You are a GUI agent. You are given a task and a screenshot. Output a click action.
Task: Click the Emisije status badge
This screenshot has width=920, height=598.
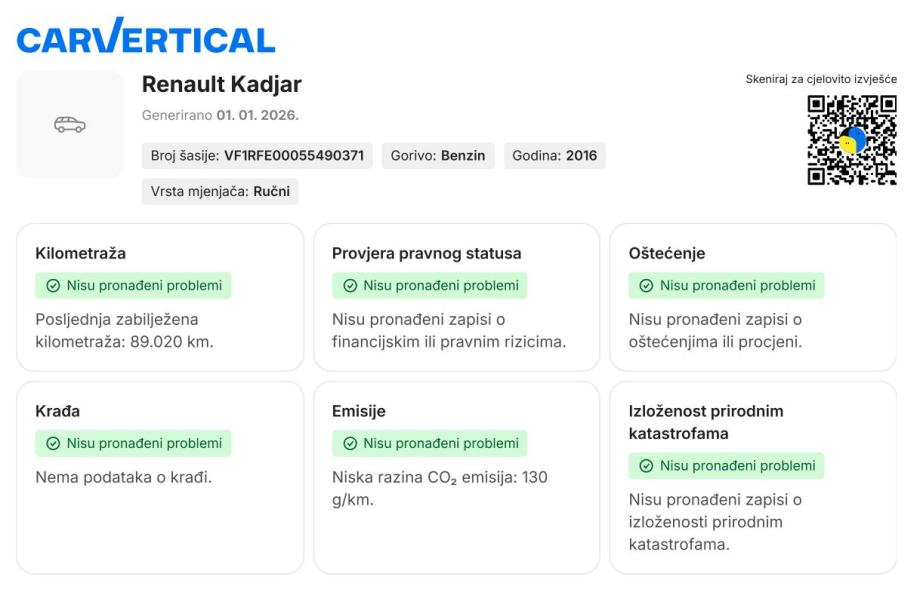[429, 444]
